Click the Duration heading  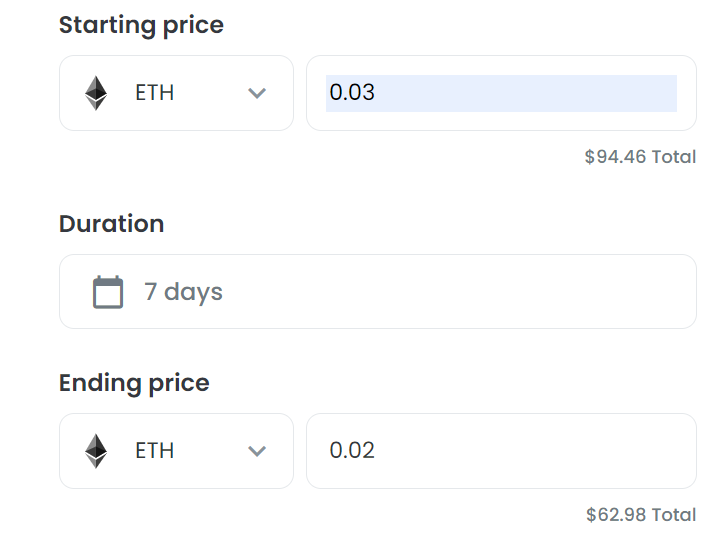point(112,224)
